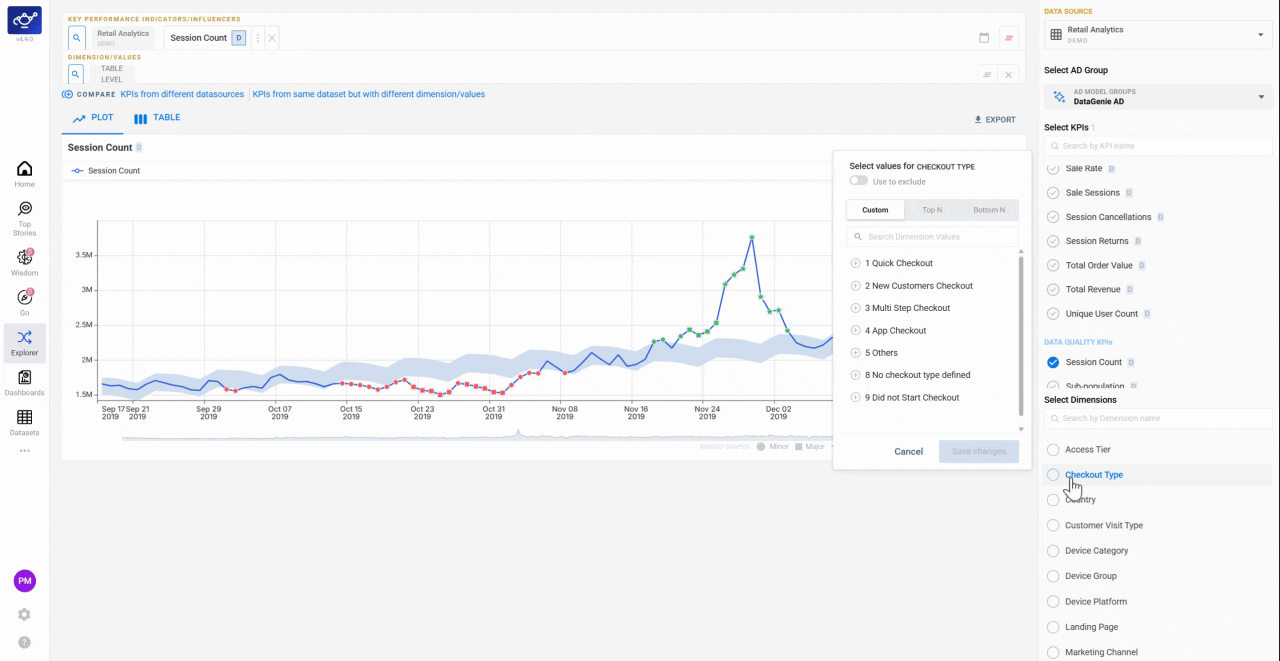Image resolution: width=1280 pixels, height=661 pixels.
Task: Uncheck the Session Count KPI
Action: pos(1053,362)
